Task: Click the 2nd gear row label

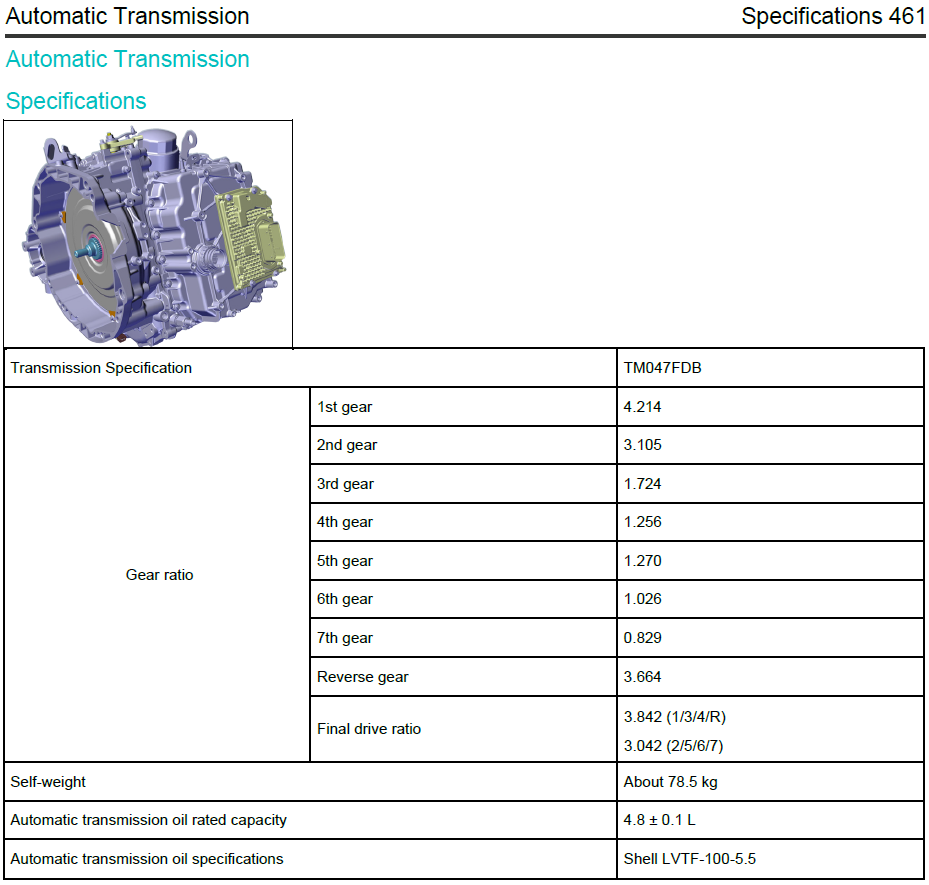Action: pyautogui.click(x=347, y=445)
